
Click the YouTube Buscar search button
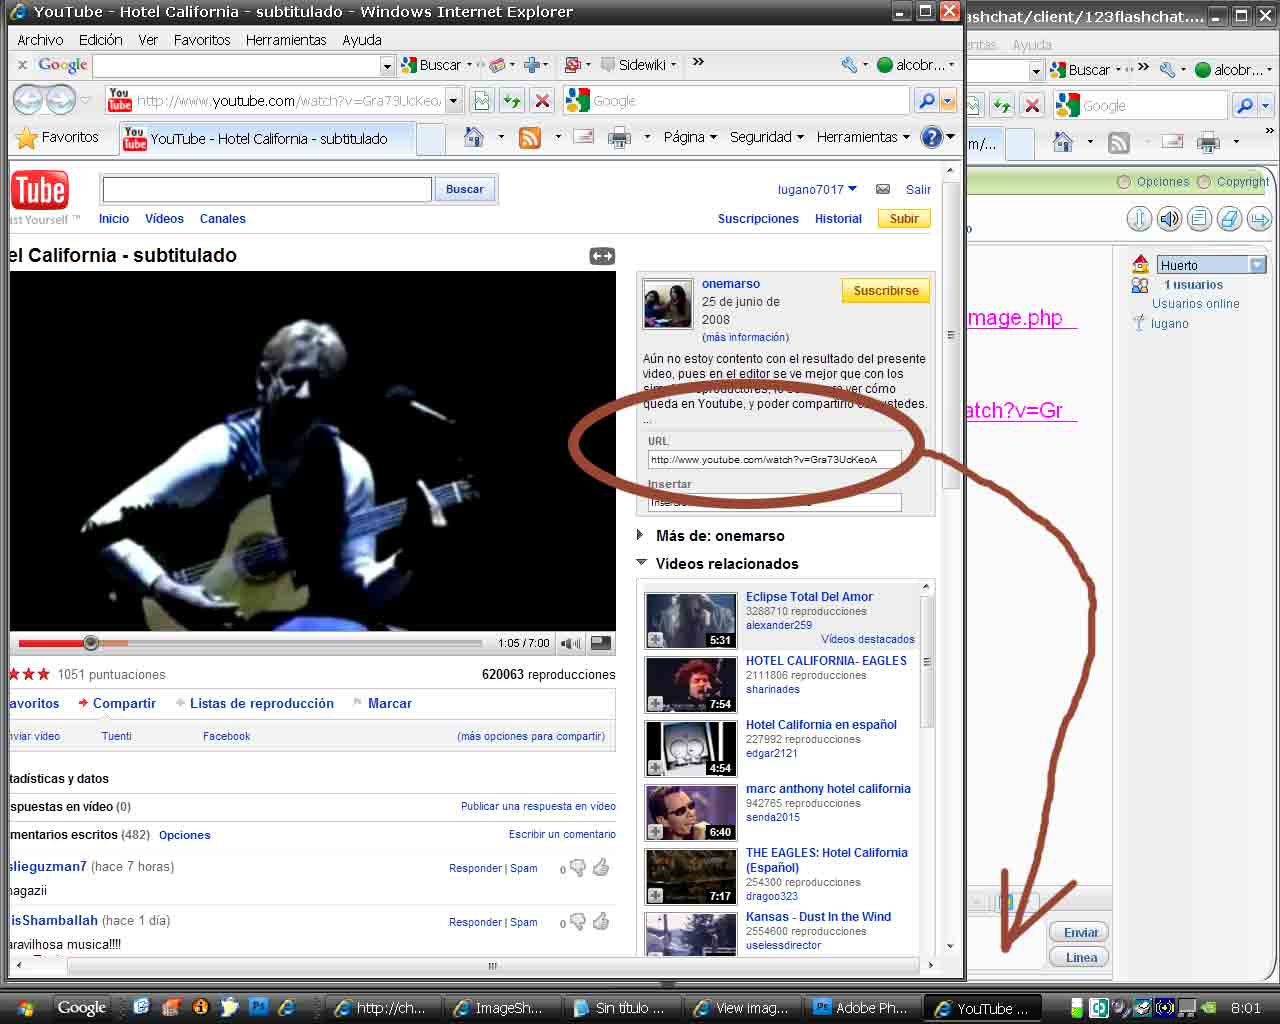465,189
